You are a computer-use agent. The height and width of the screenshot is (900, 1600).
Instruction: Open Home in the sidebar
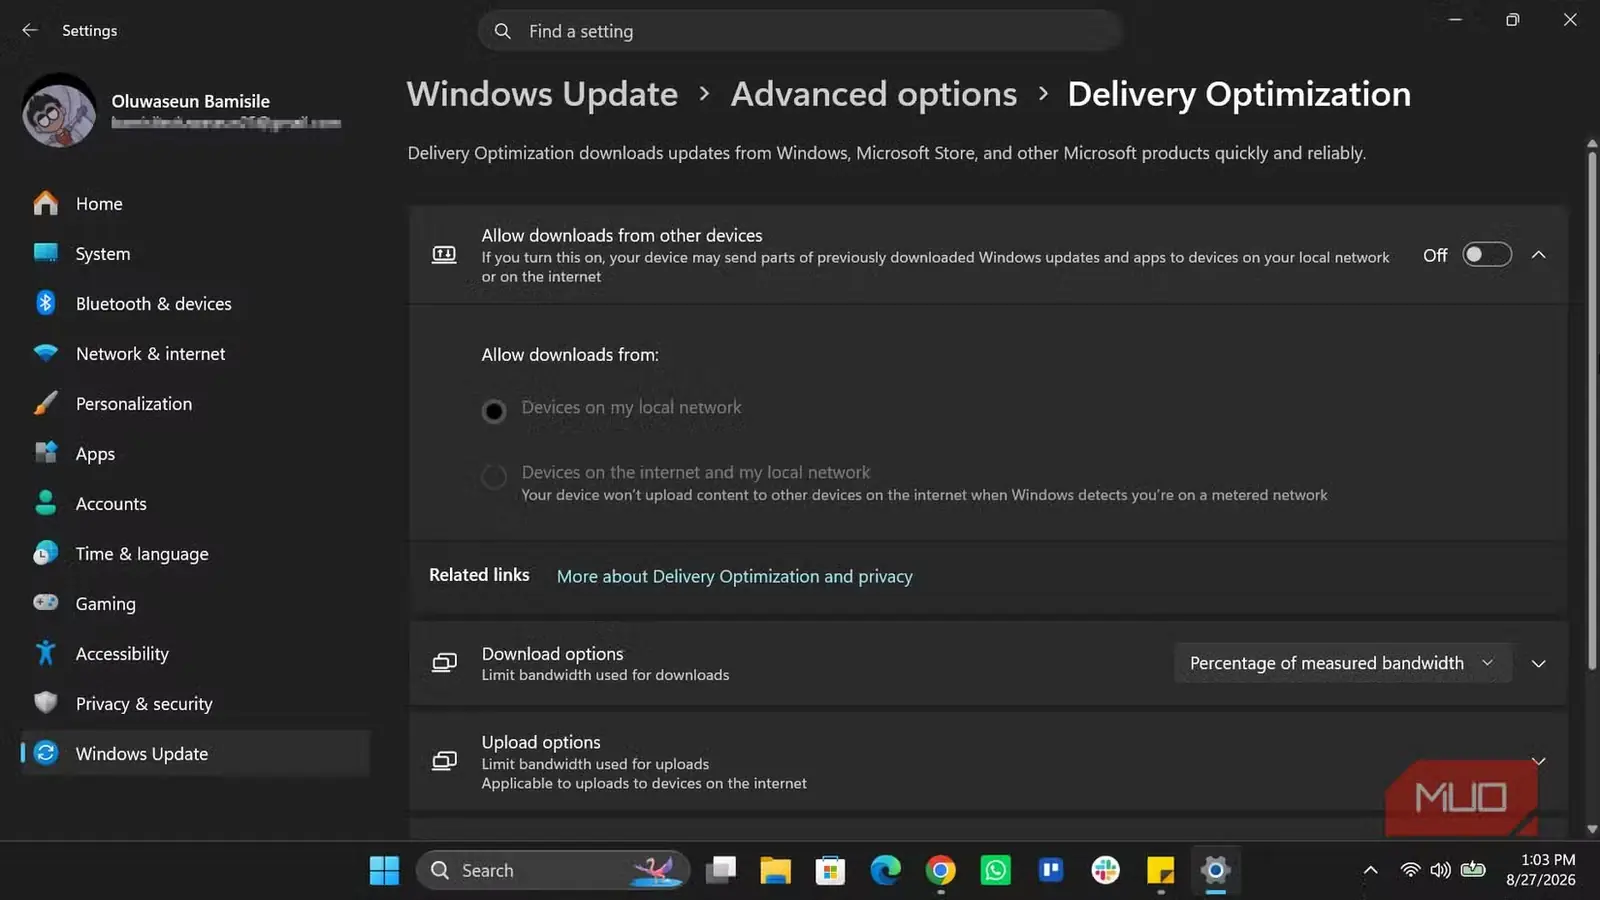pos(195,204)
